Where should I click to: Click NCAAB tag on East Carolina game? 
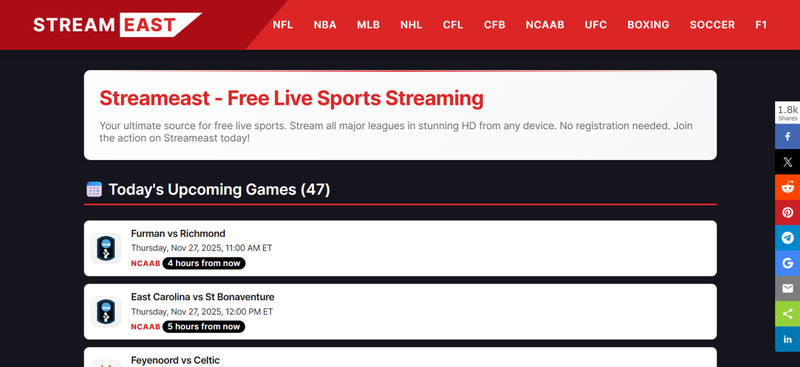click(x=145, y=327)
